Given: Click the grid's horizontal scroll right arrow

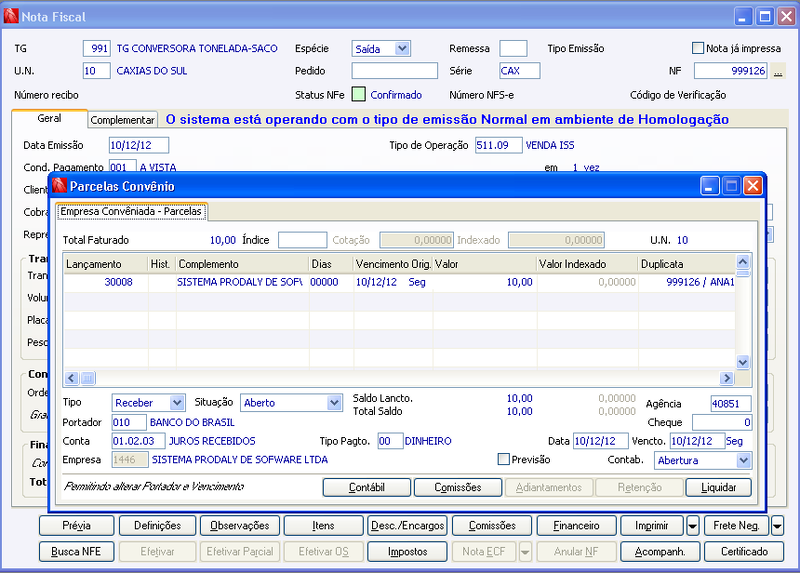Looking at the screenshot, I should pos(727,378).
